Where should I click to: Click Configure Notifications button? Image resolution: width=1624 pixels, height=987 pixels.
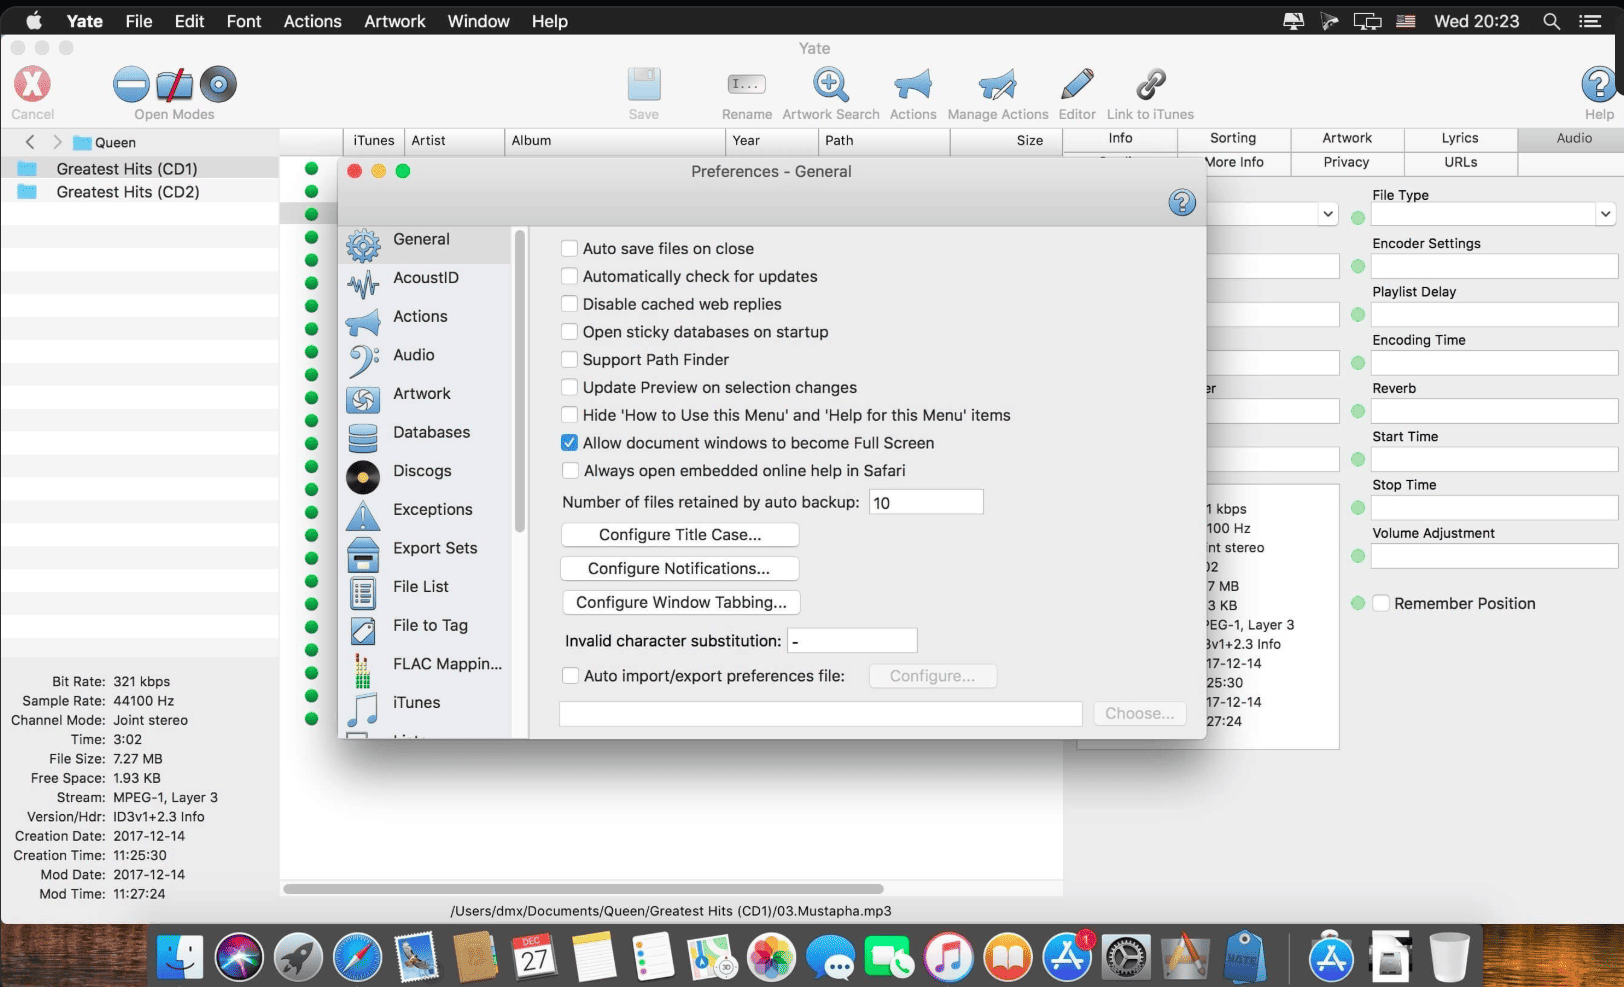click(x=679, y=570)
